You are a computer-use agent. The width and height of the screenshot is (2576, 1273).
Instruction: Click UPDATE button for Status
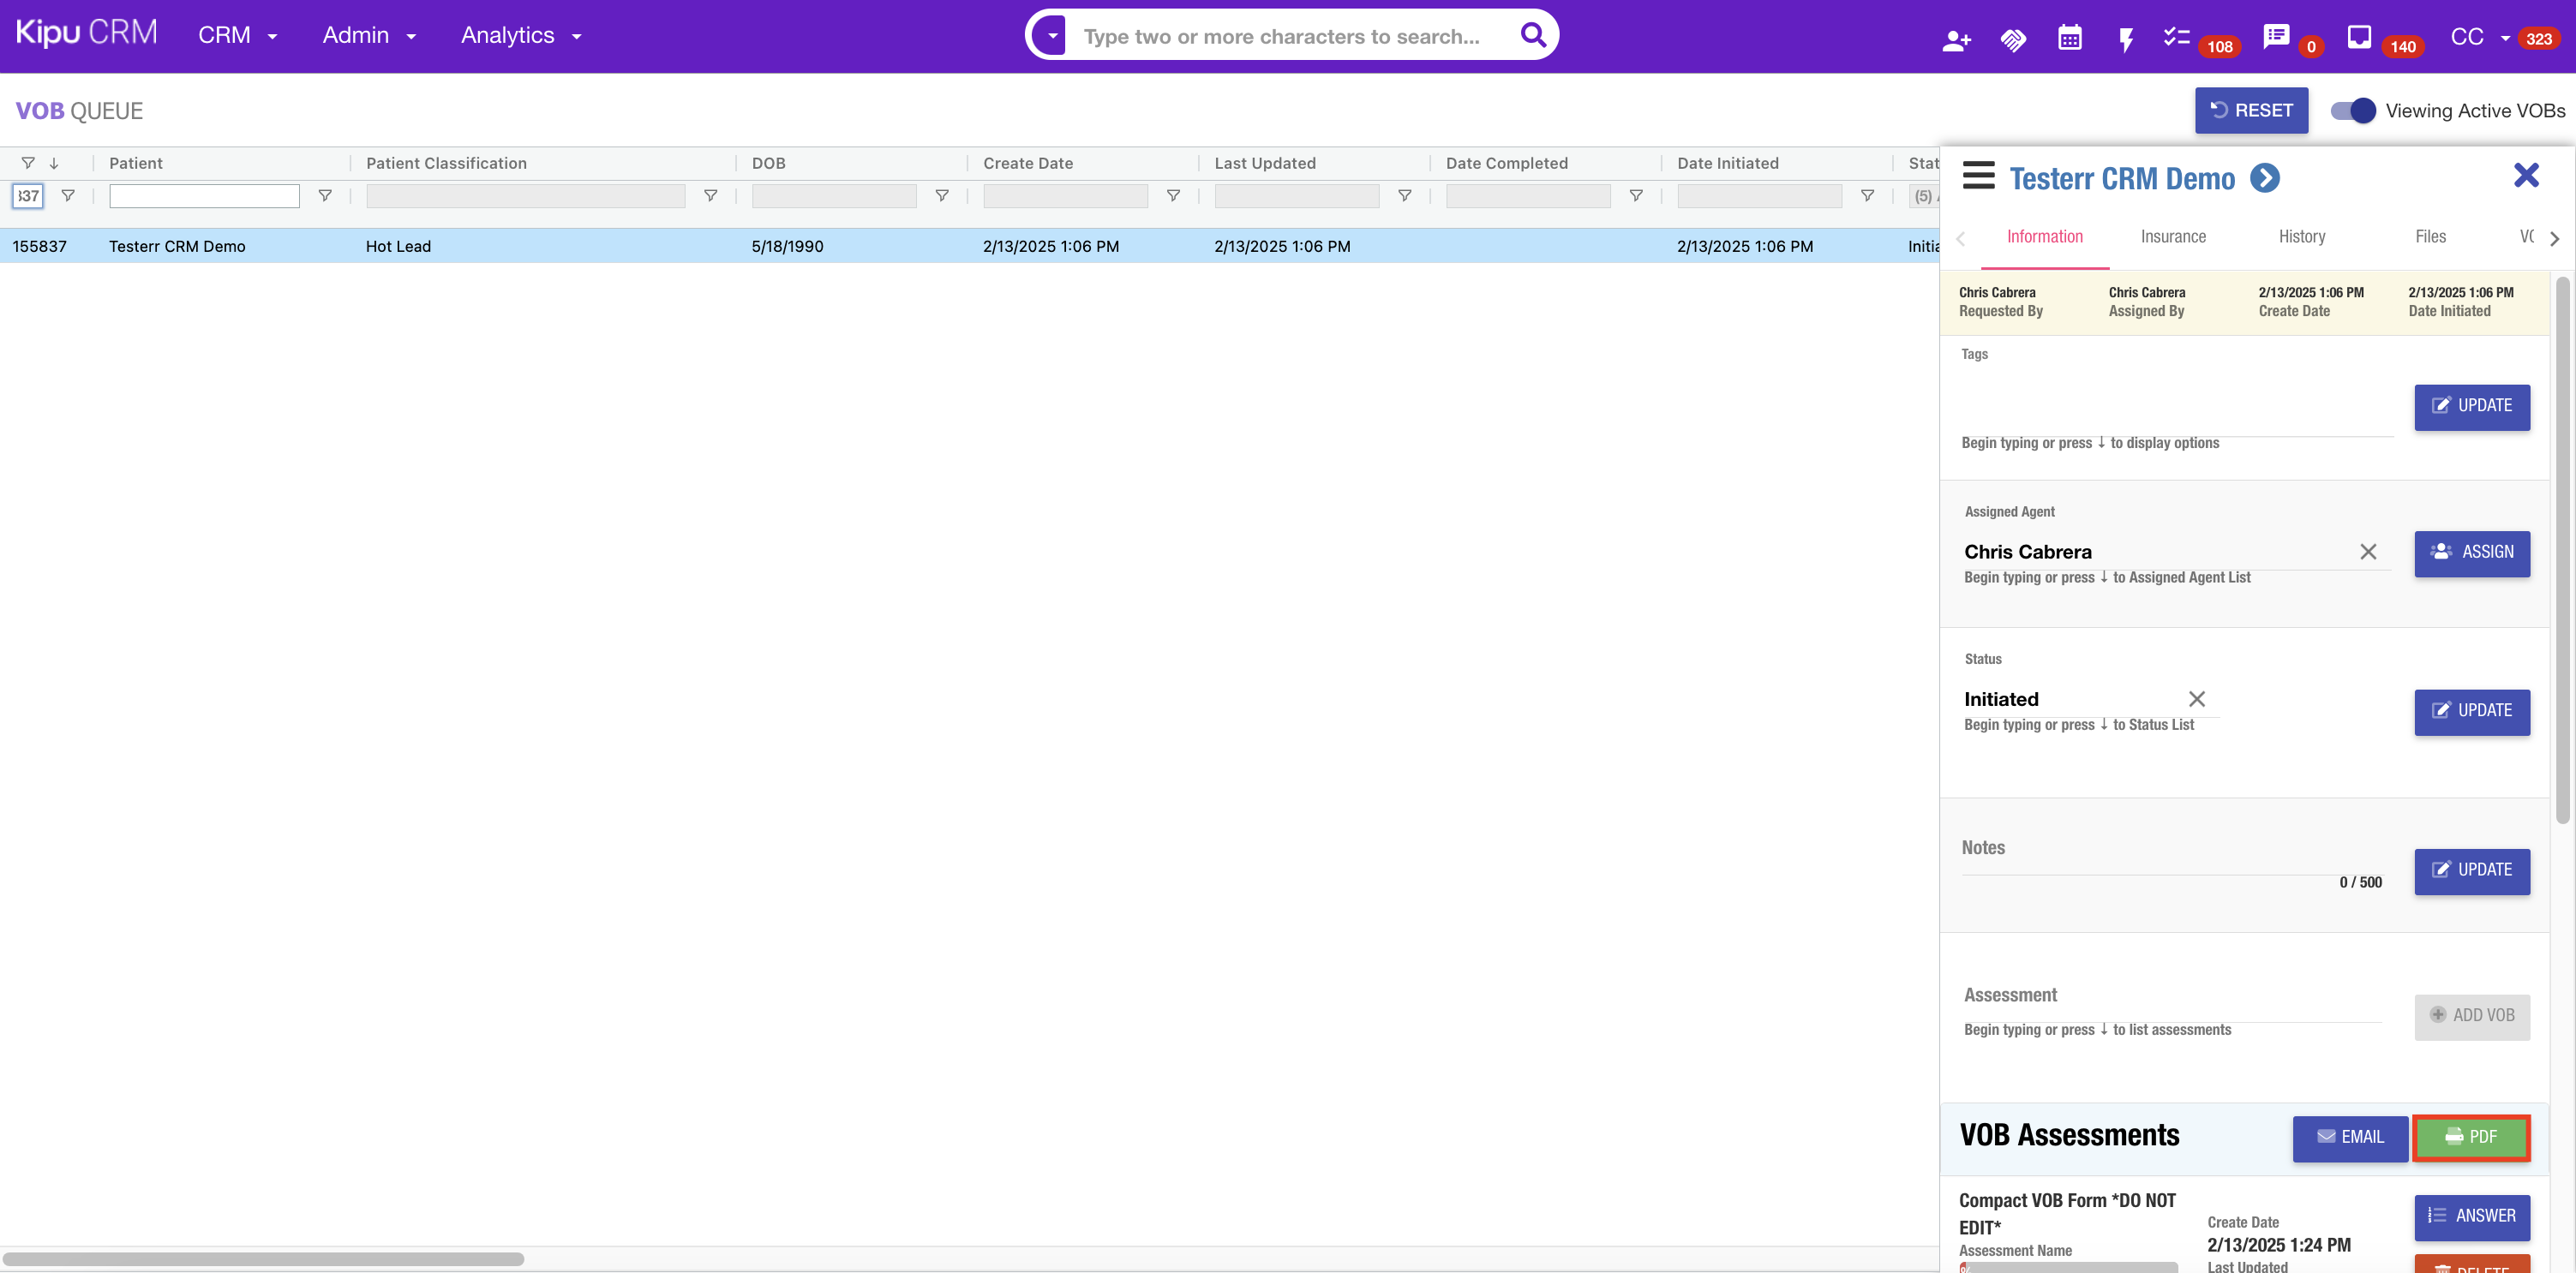point(2471,712)
